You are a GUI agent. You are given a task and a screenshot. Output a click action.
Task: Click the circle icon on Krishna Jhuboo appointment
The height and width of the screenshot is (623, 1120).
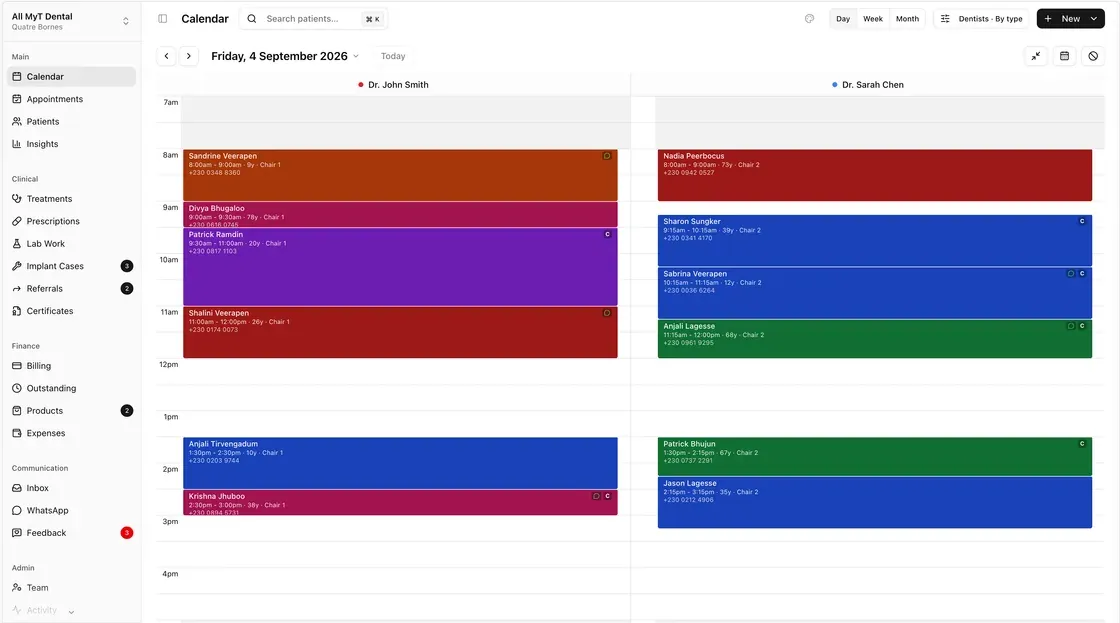pyautogui.click(x=596, y=496)
